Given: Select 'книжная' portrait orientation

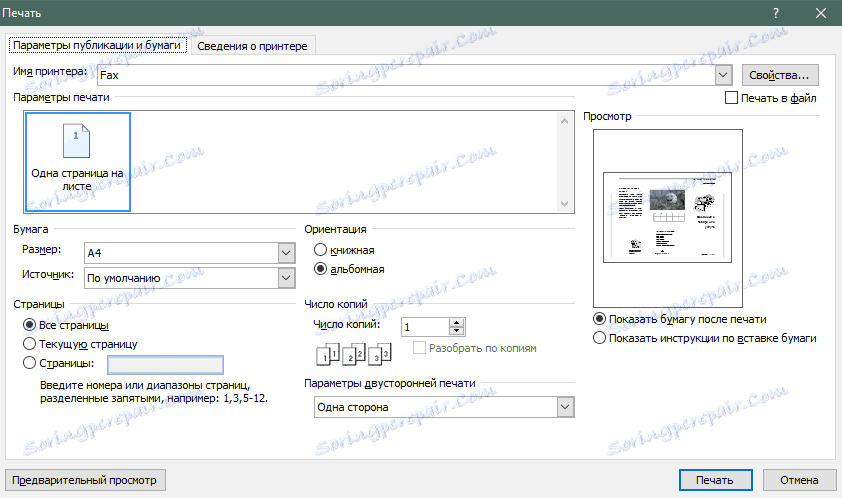Looking at the screenshot, I should pyautogui.click(x=320, y=250).
